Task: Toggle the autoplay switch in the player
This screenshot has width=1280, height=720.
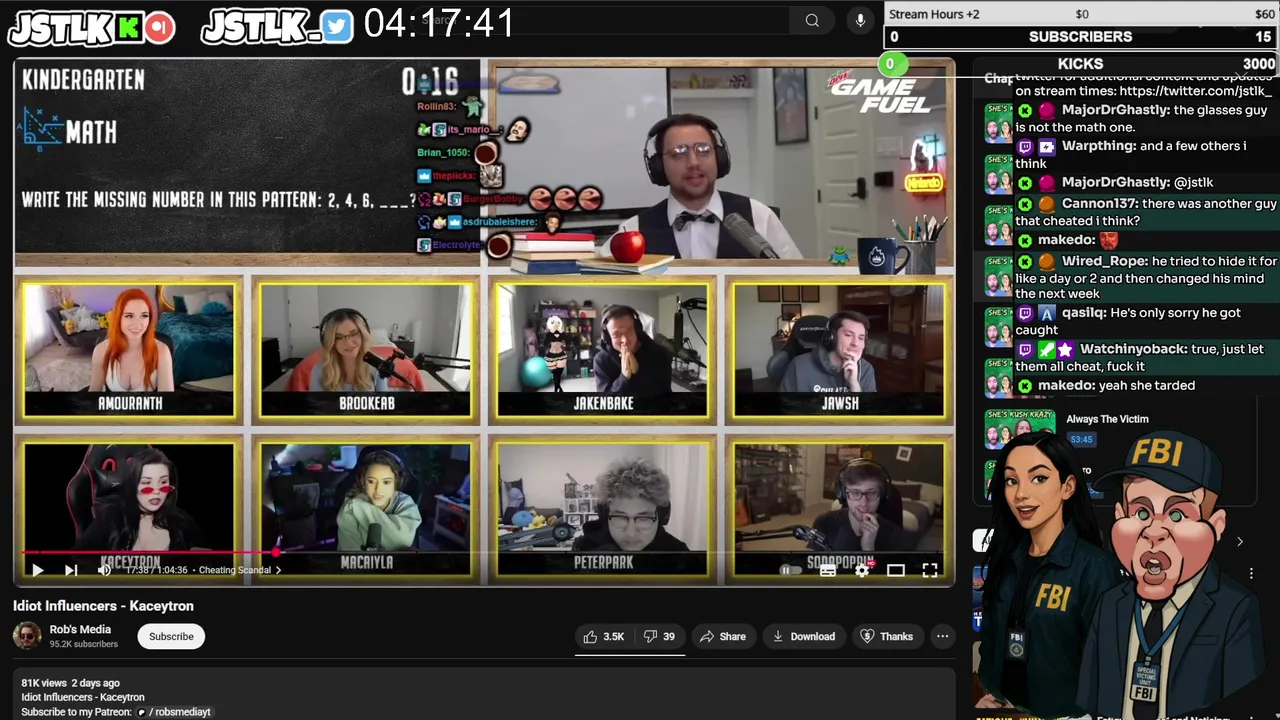Action: tap(791, 570)
